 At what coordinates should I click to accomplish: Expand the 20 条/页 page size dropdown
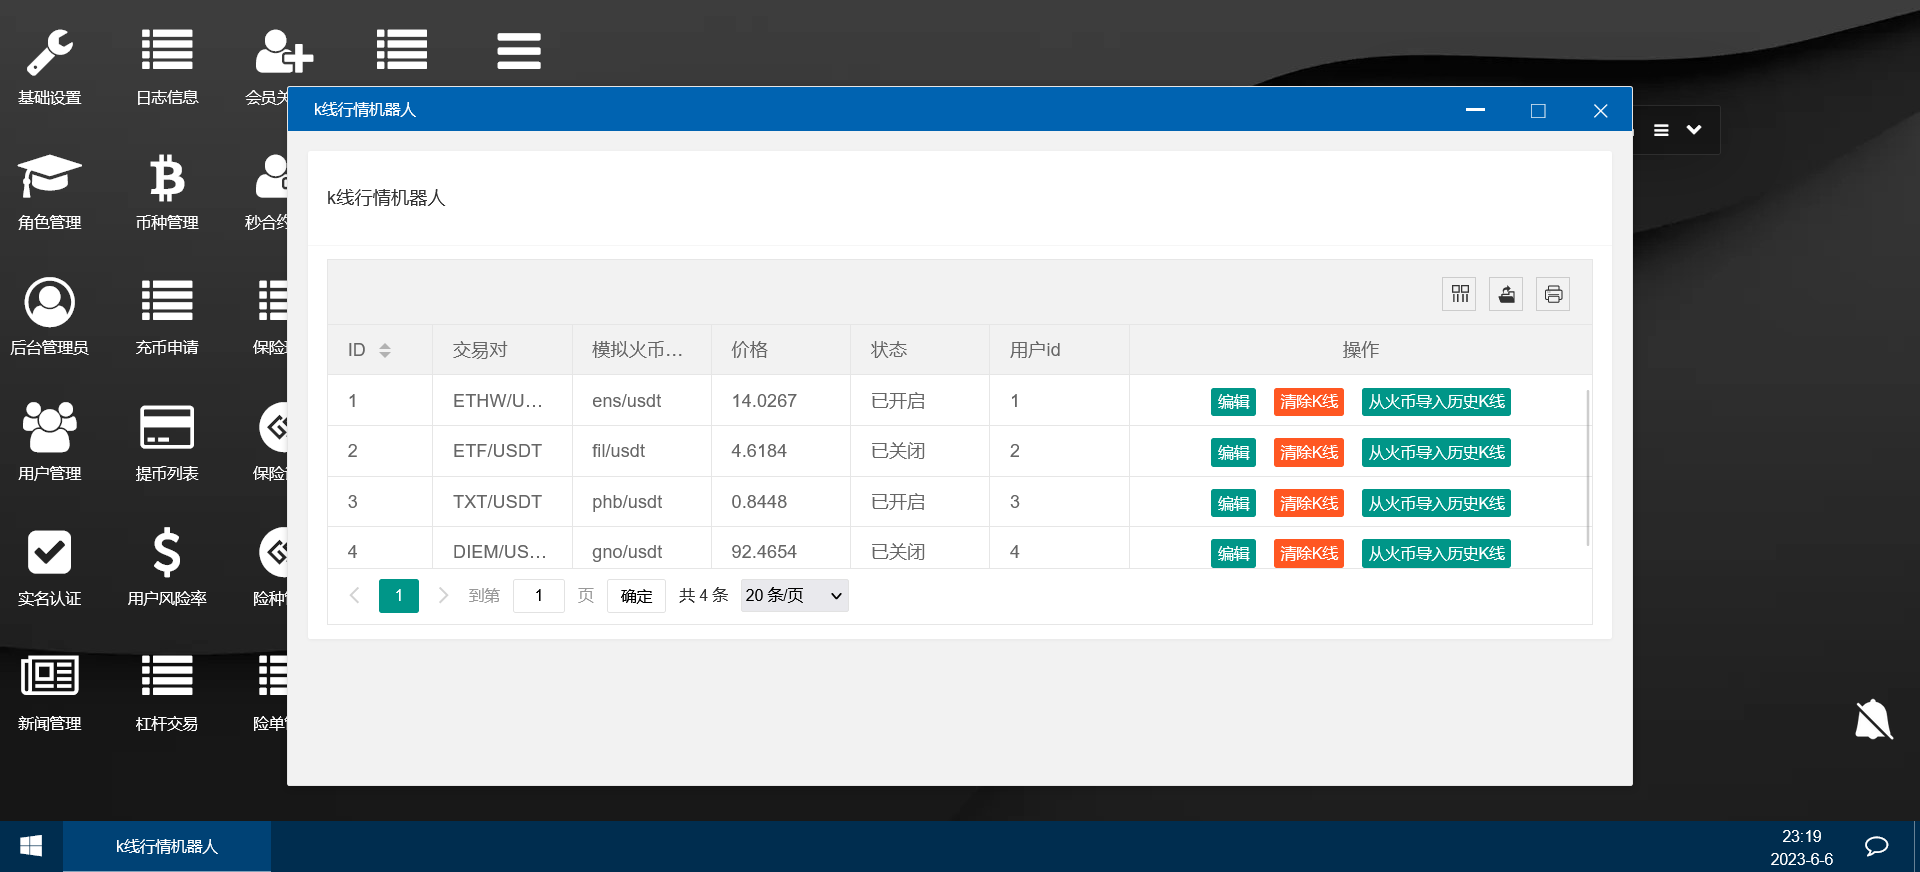794,596
